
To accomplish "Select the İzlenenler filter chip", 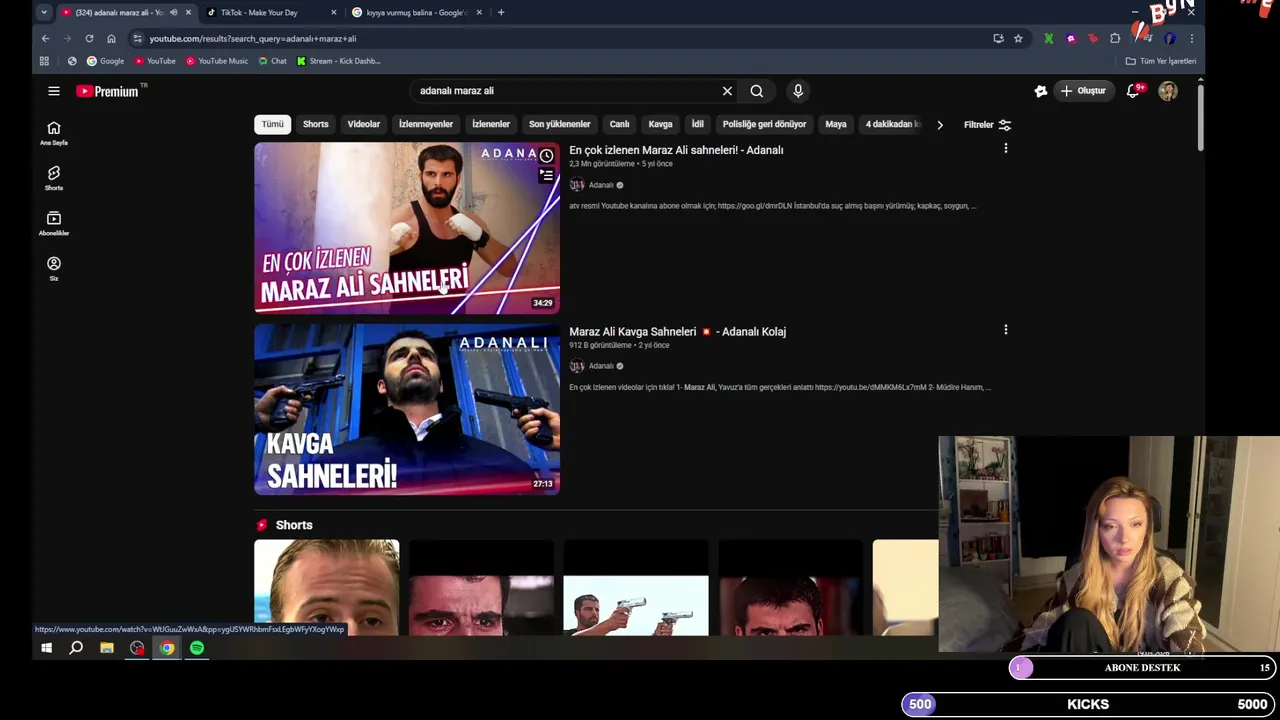I will click(491, 124).
